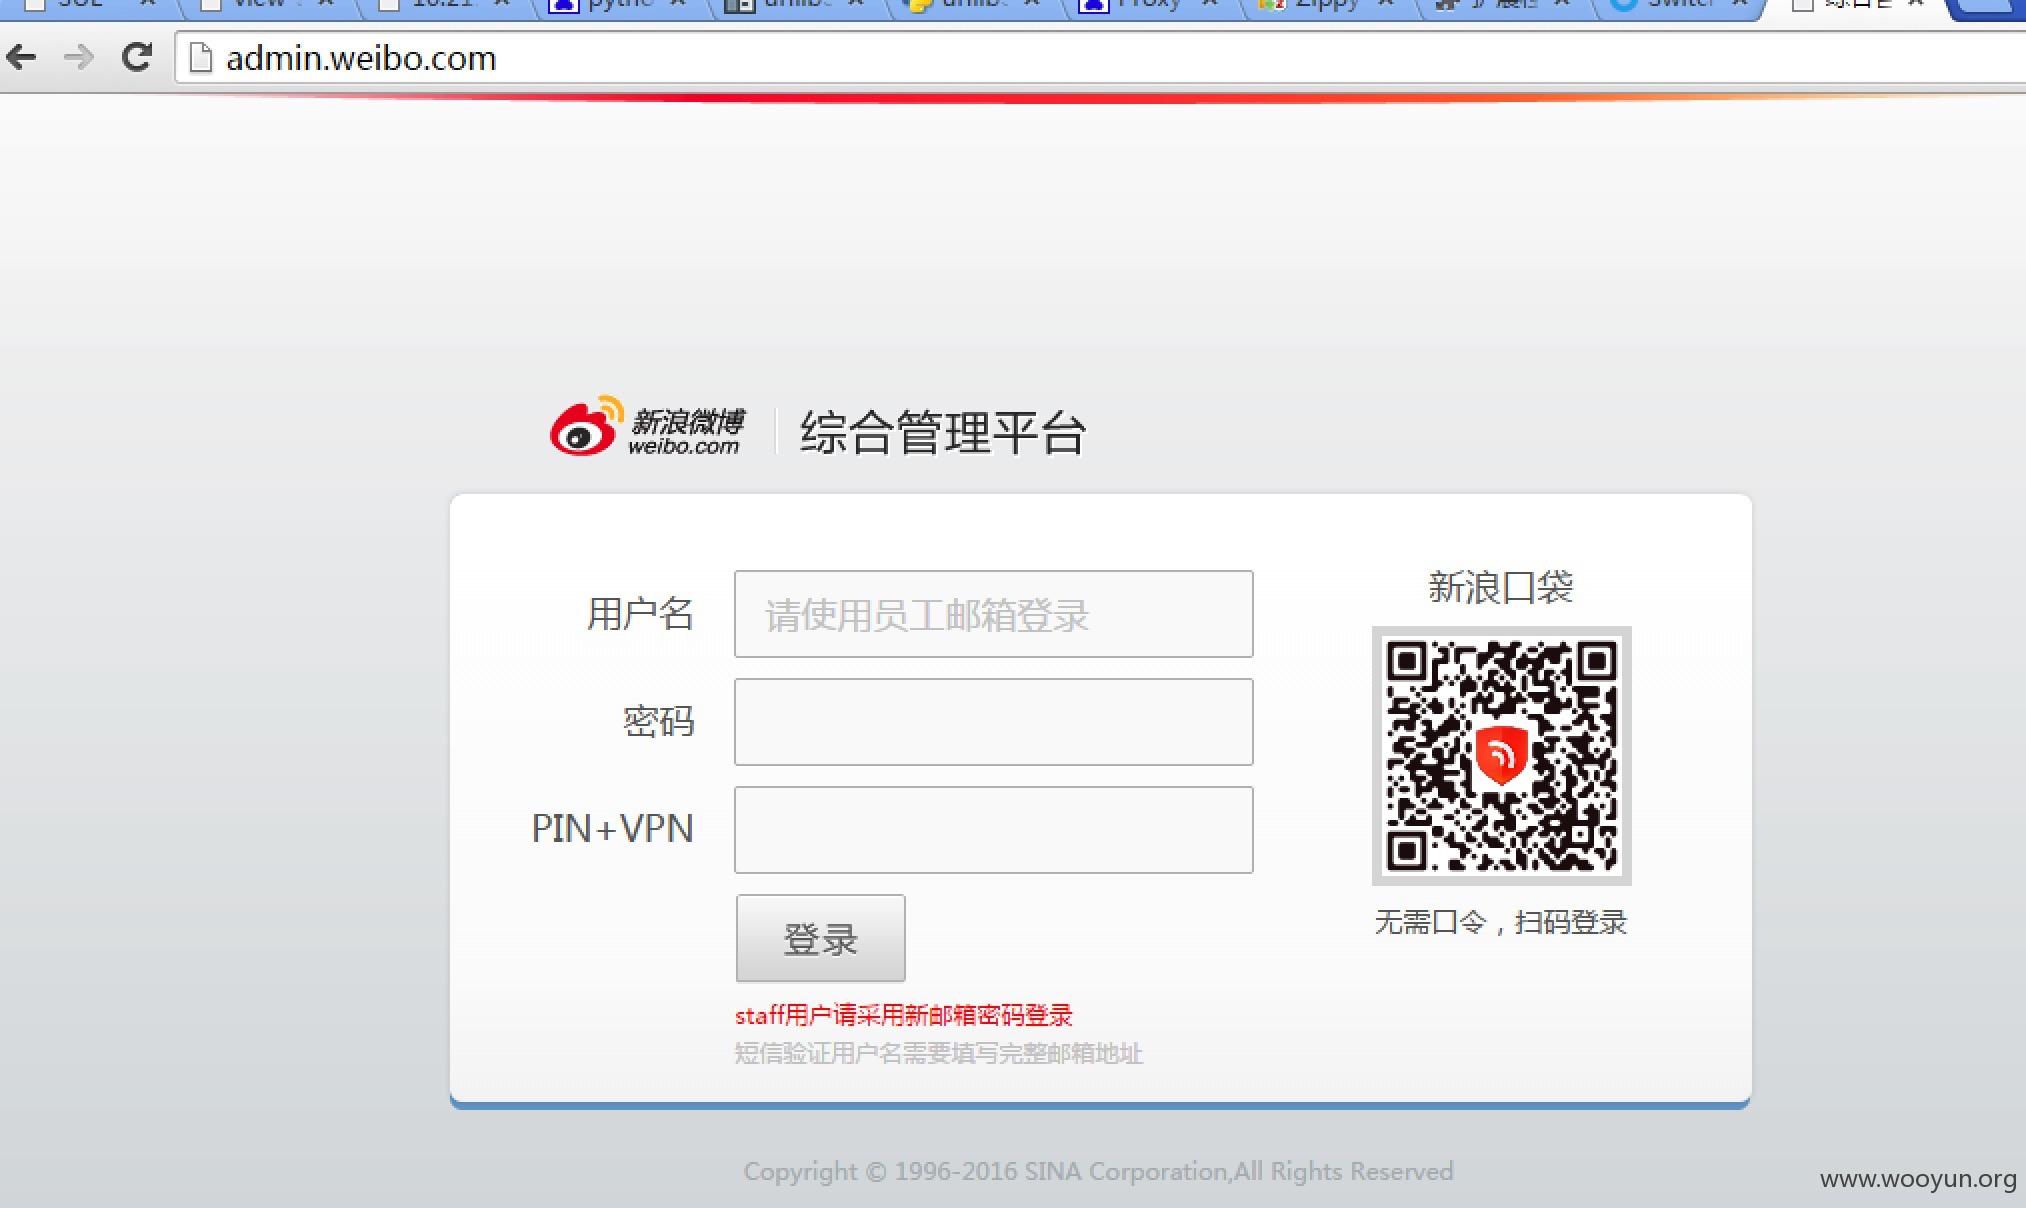Click the 新浪口袋 QR code image

[x=1501, y=756]
